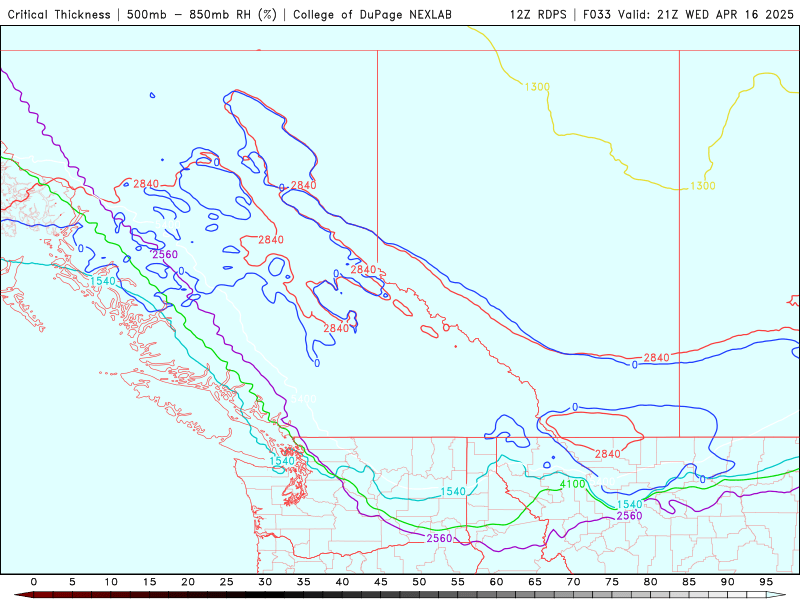Select colorbar tick label '60'
800x600 pixels.
coord(496,582)
